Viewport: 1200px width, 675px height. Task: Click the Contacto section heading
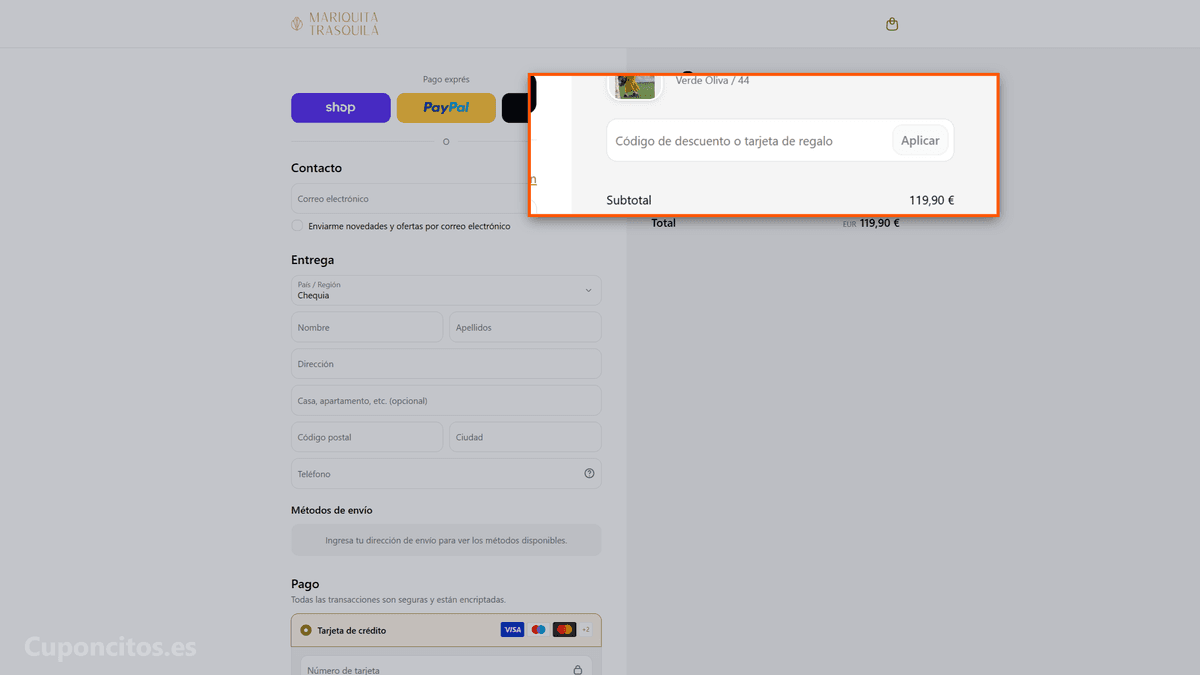tap(316, 168)
